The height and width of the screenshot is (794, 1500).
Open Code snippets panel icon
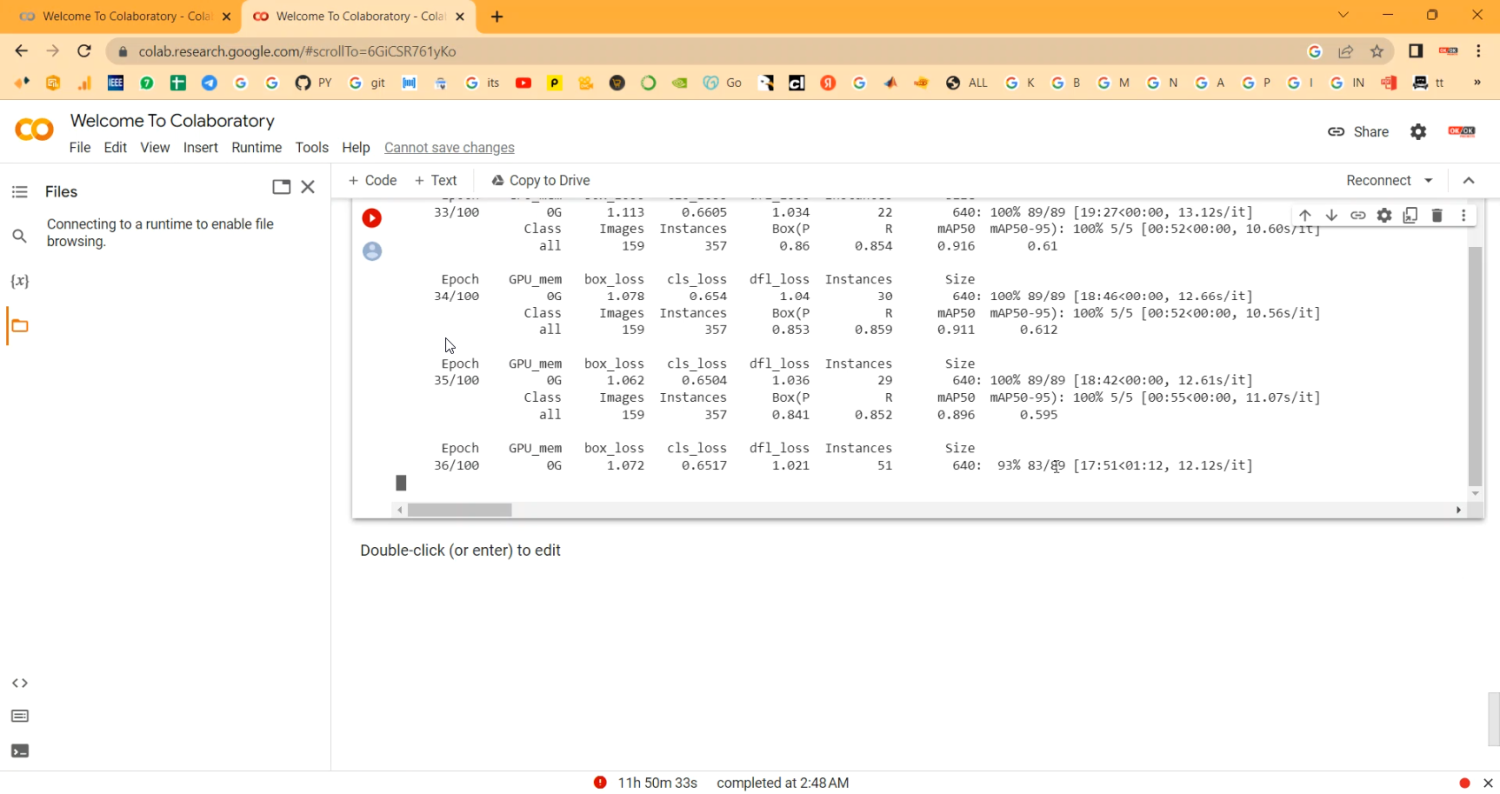[x=19, y=683]
